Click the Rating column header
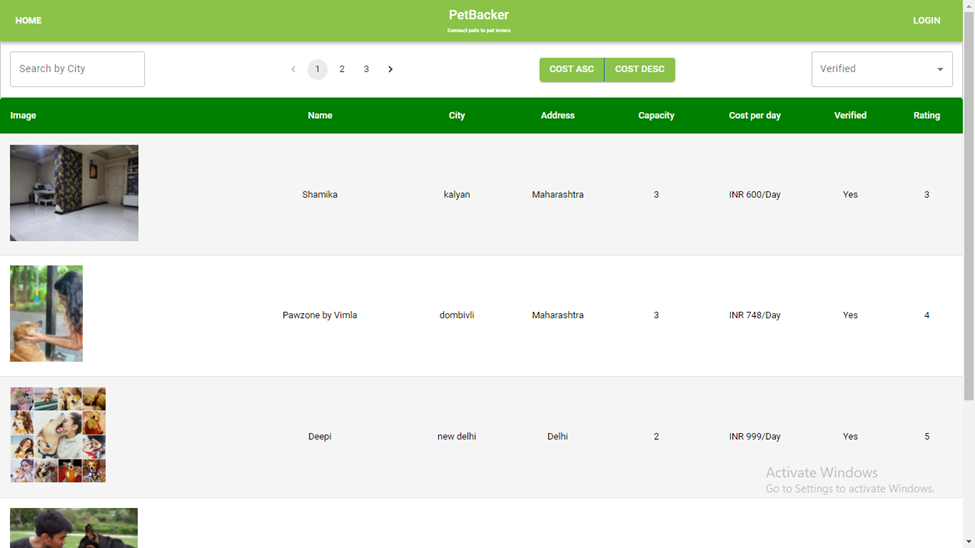Viewport: 975px width, 548px height. pyautogui.click(x=926, y=116)
